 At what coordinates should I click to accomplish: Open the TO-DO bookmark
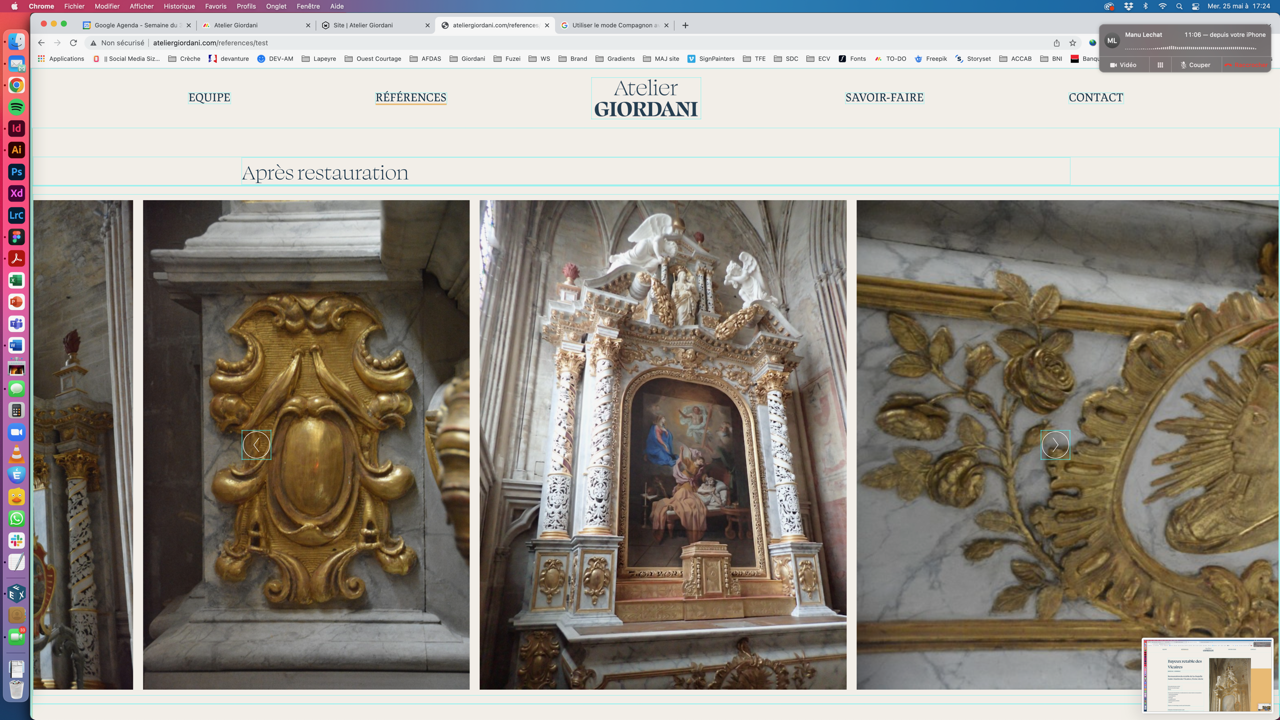(x=890, y=59)
